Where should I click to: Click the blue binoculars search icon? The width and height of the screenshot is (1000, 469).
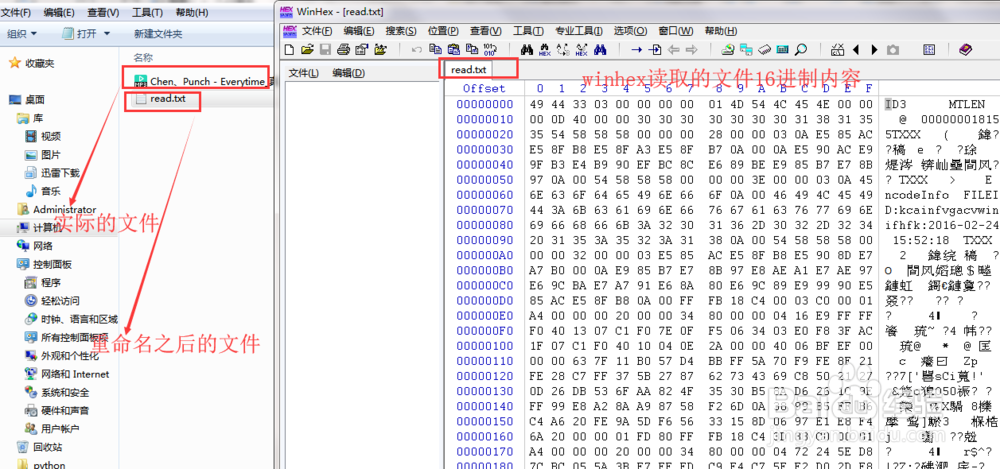(600, 49)
